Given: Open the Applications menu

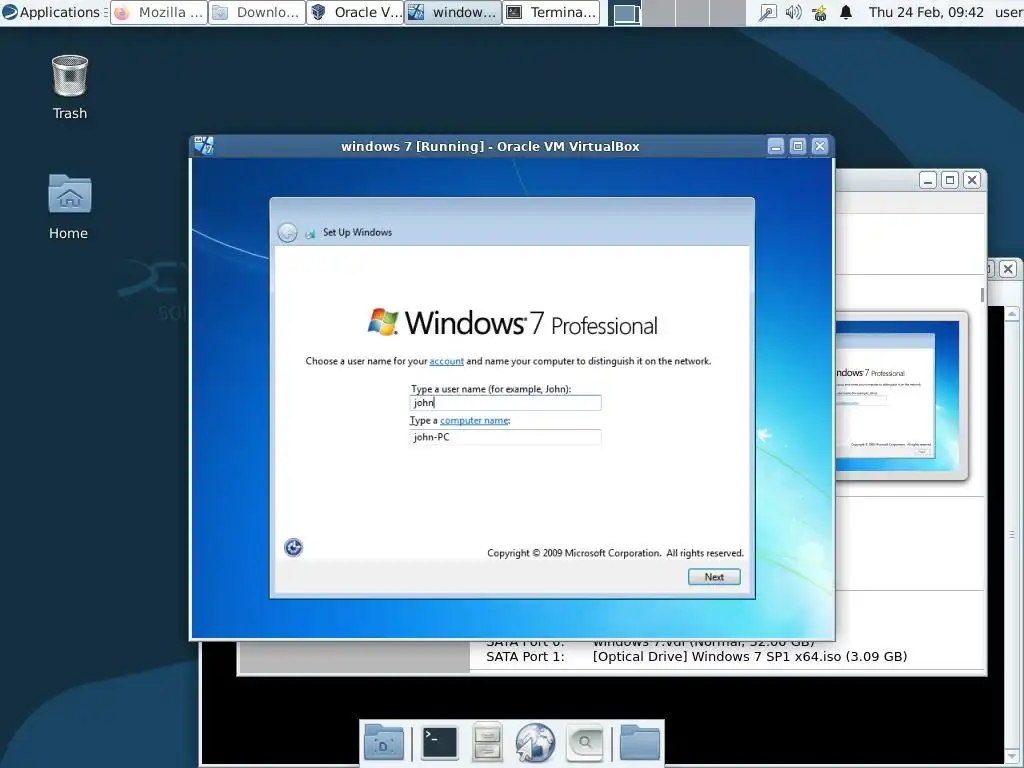Looking at the screenshot, I should (52, 12).
